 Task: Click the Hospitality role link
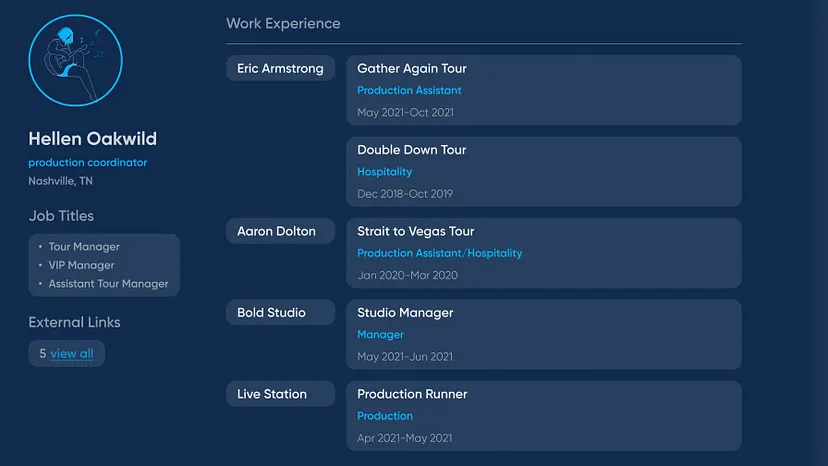pyautogui.click(x=384, y=172)
